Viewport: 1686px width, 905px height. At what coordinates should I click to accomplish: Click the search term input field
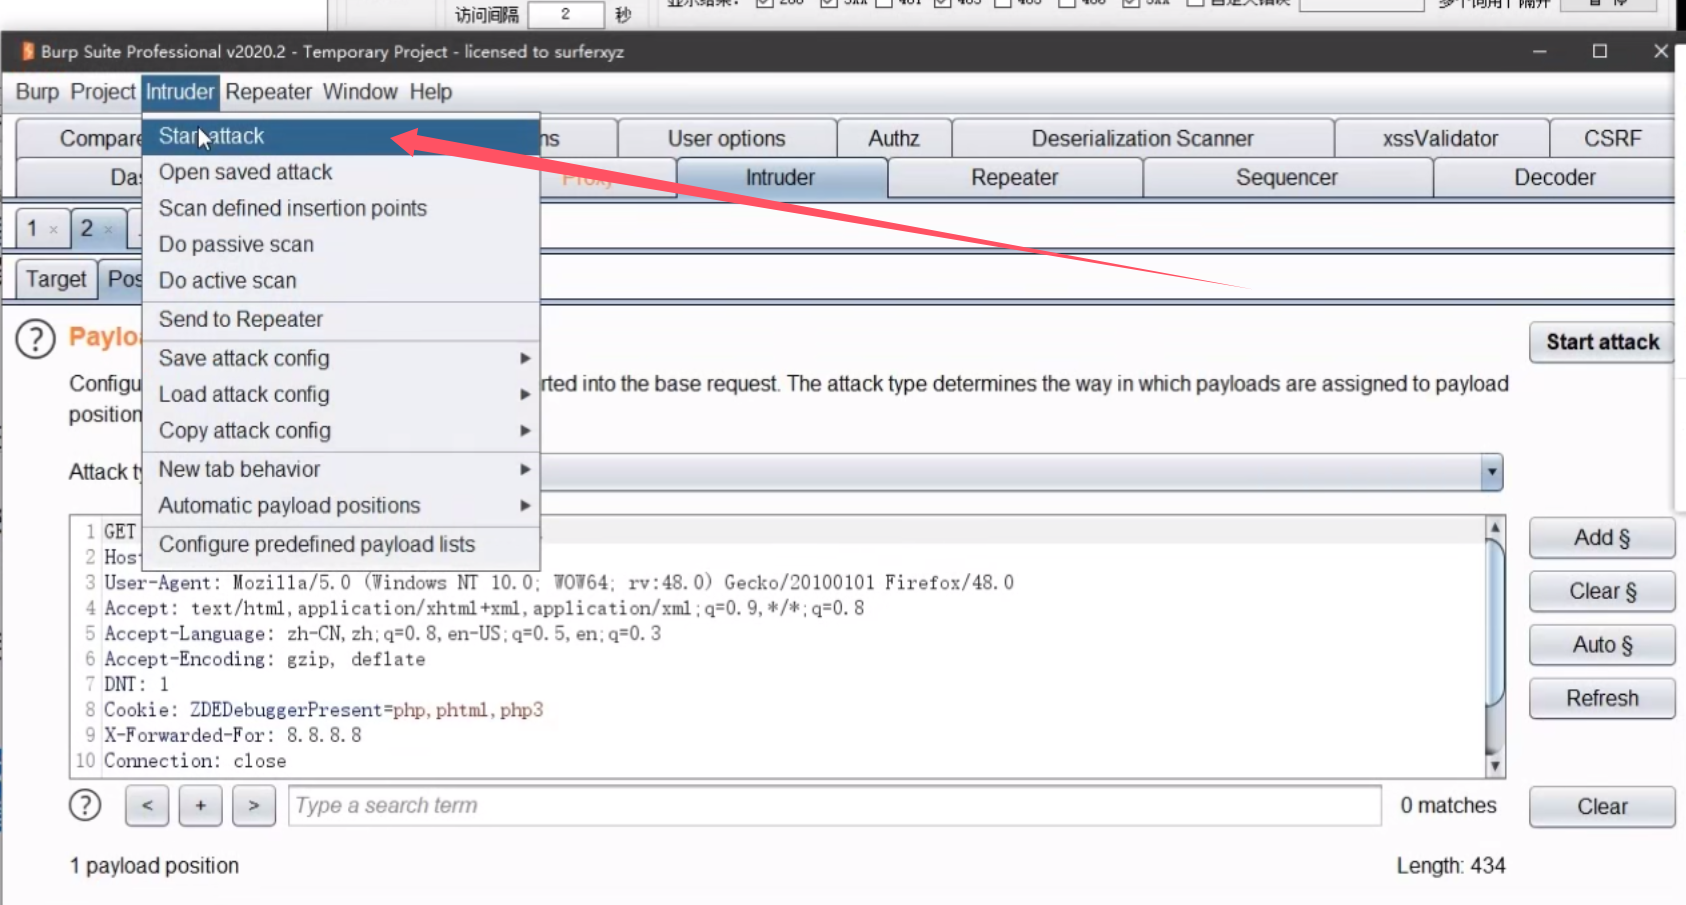tap(835, 806)
